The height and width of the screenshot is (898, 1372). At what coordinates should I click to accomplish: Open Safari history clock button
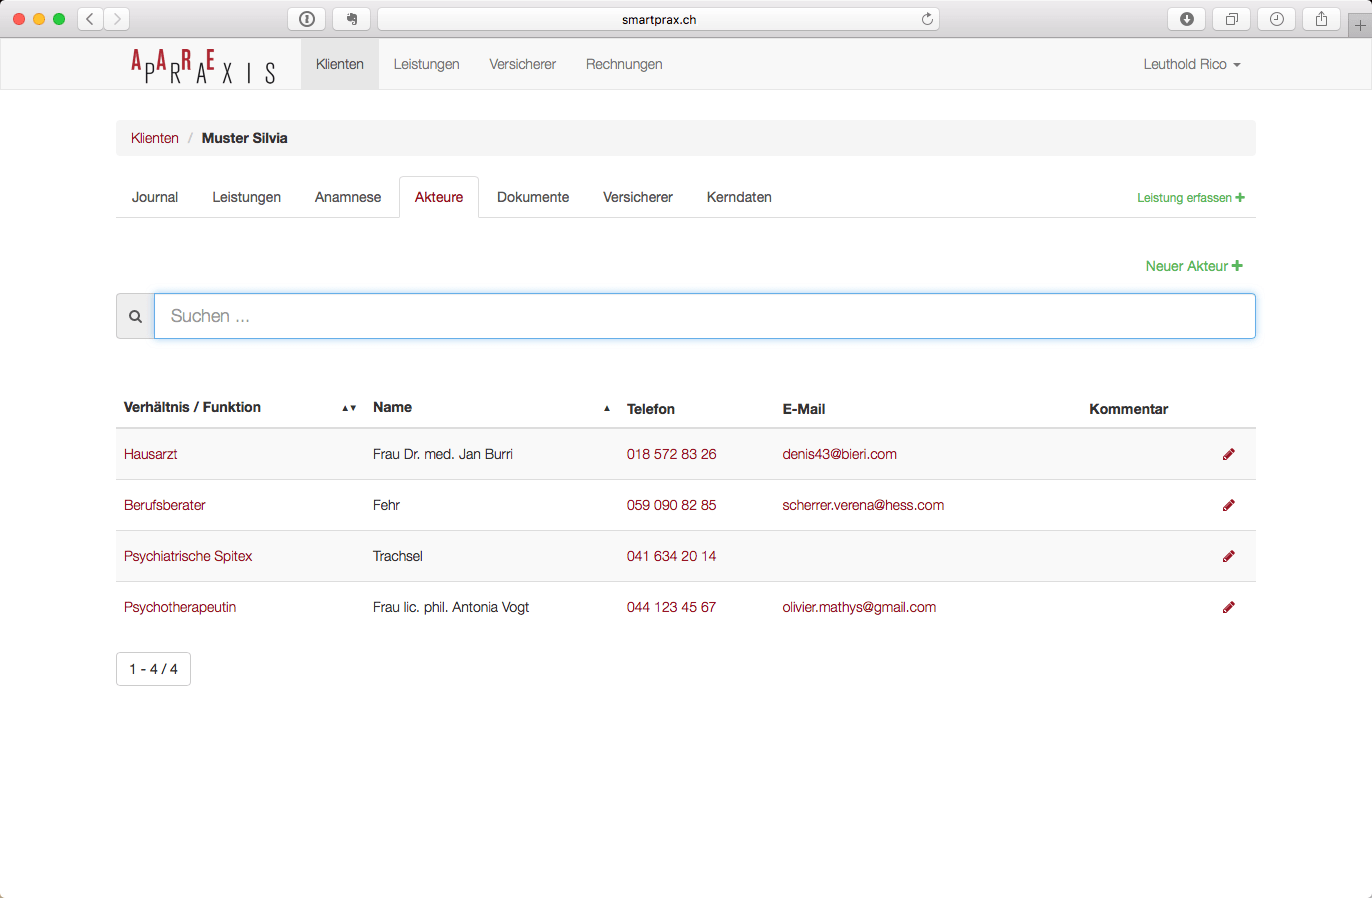coord(1277,19)
